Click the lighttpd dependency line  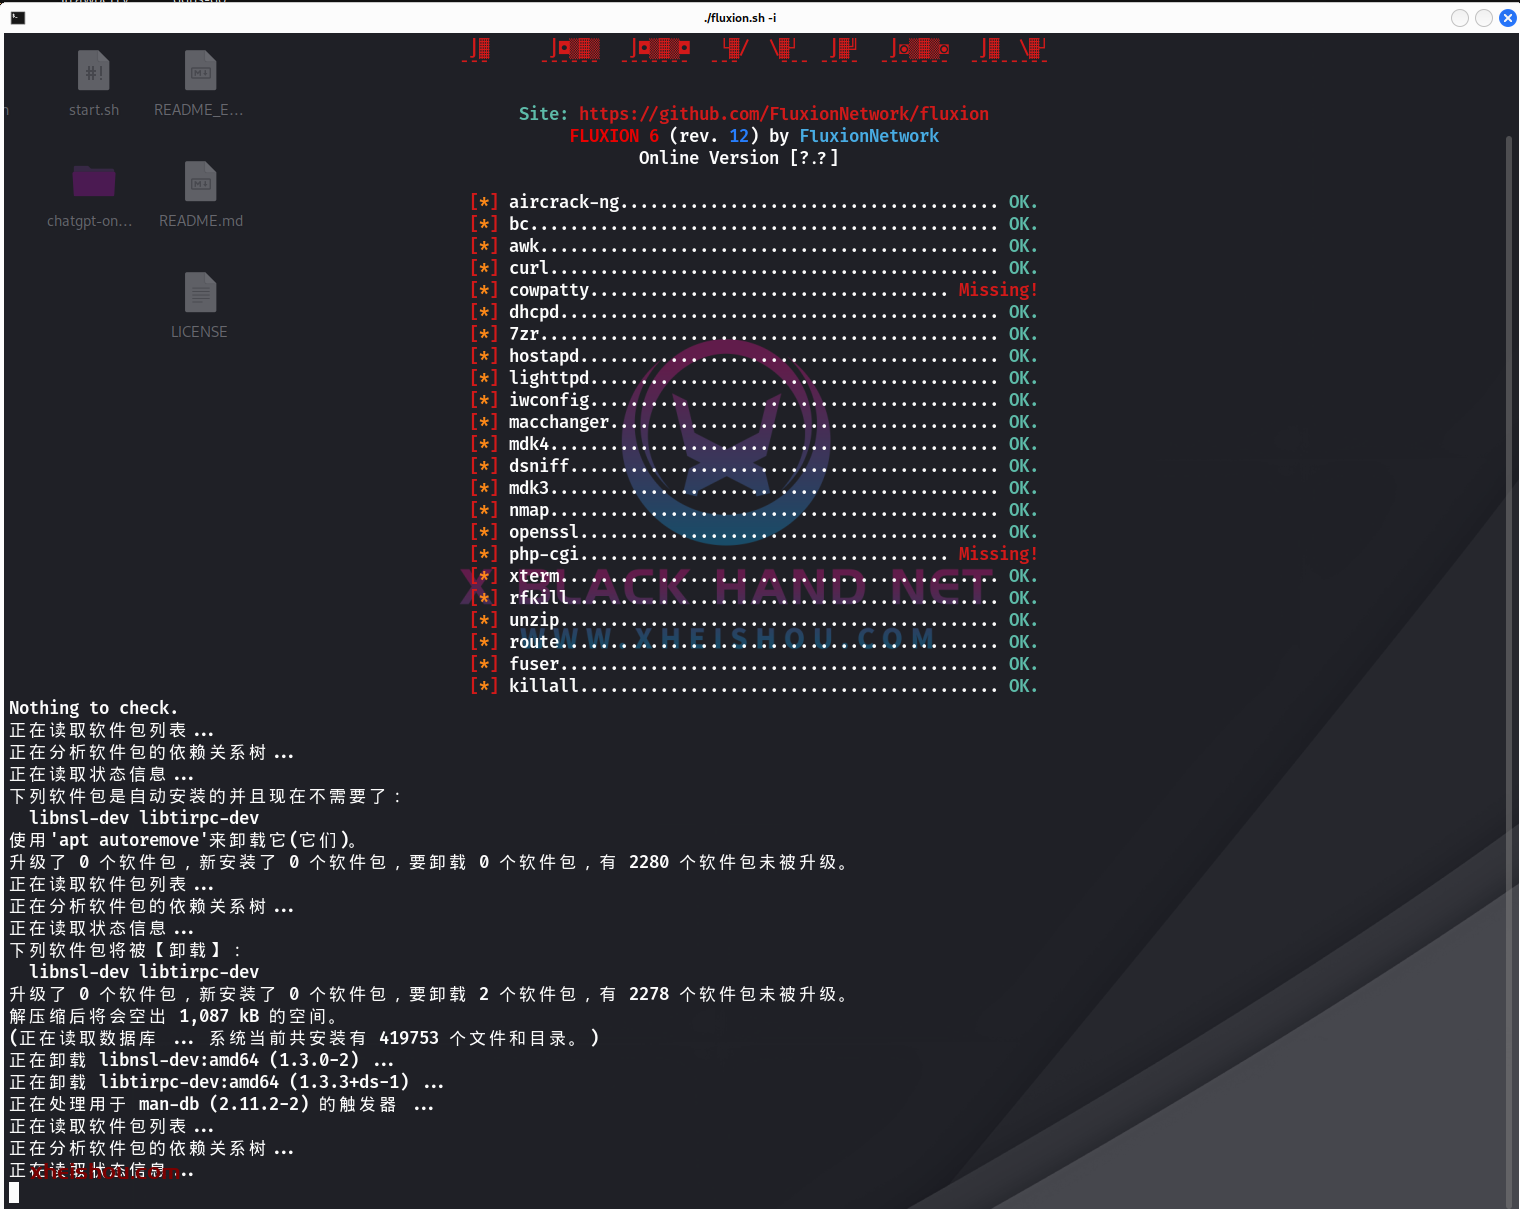[754, 378]
